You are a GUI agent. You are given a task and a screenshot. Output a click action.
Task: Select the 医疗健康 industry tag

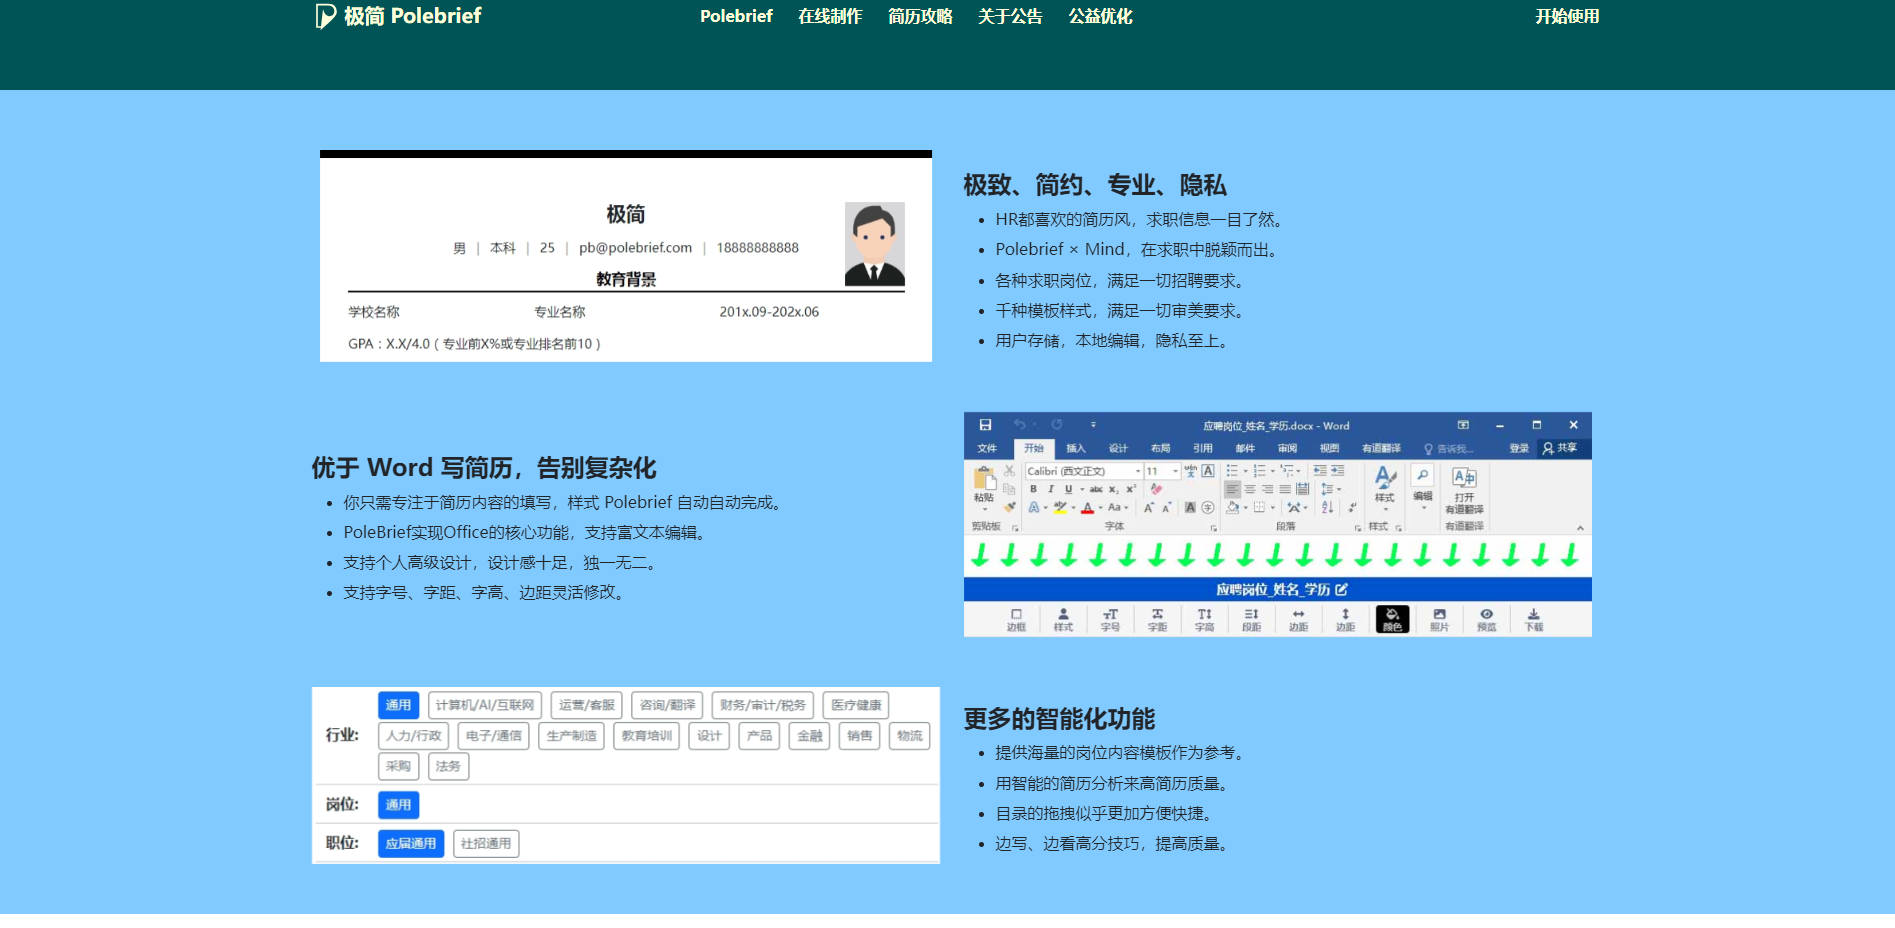coord(856,705)
